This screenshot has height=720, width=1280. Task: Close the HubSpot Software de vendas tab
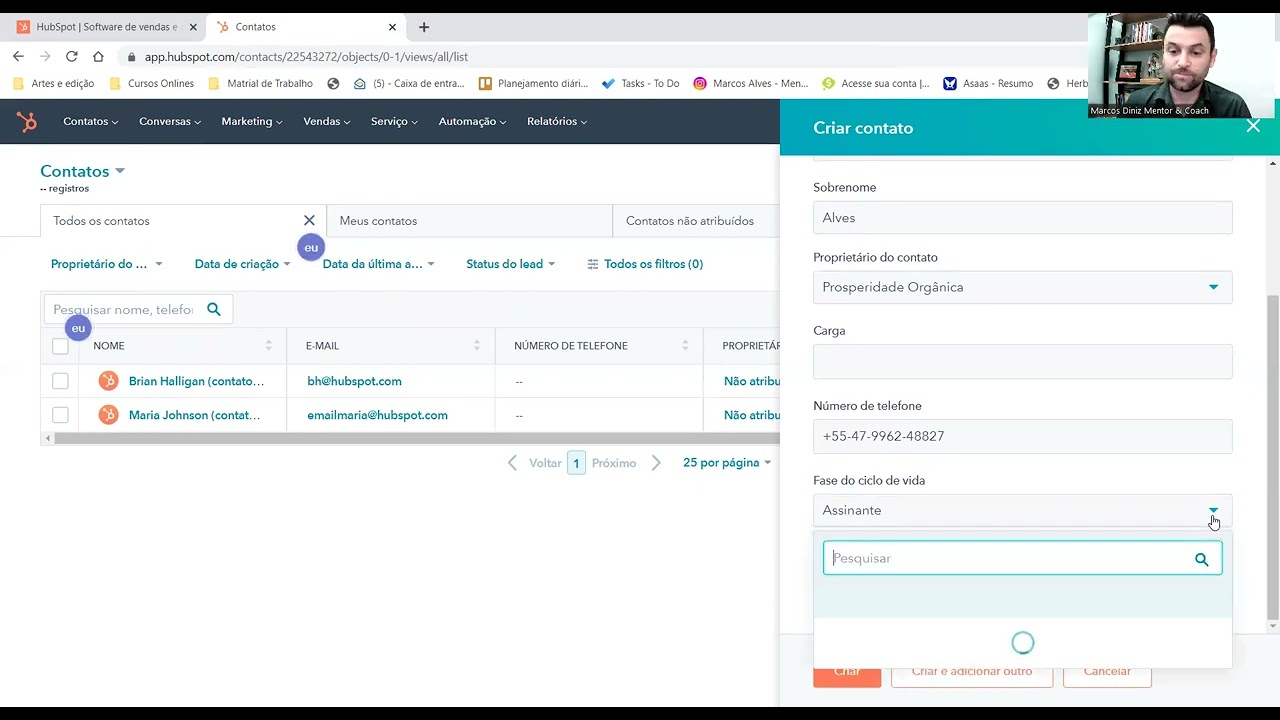click(x=193, y=27)
